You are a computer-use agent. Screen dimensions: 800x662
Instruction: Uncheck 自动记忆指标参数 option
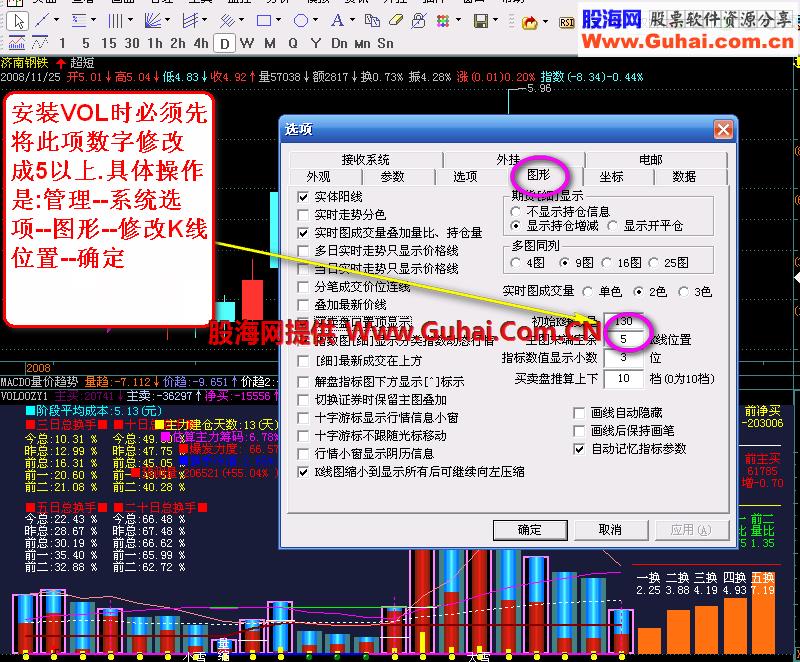click(578, 449)
